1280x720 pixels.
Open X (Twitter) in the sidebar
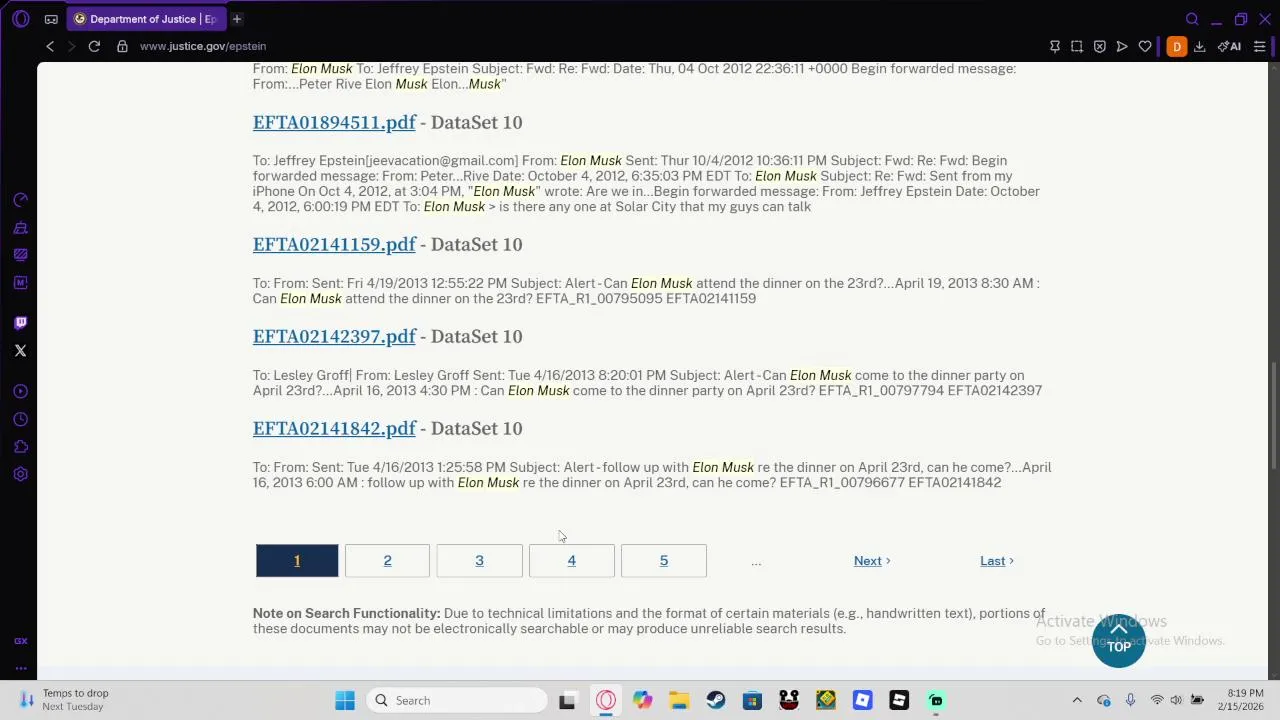tap(20, 351)
